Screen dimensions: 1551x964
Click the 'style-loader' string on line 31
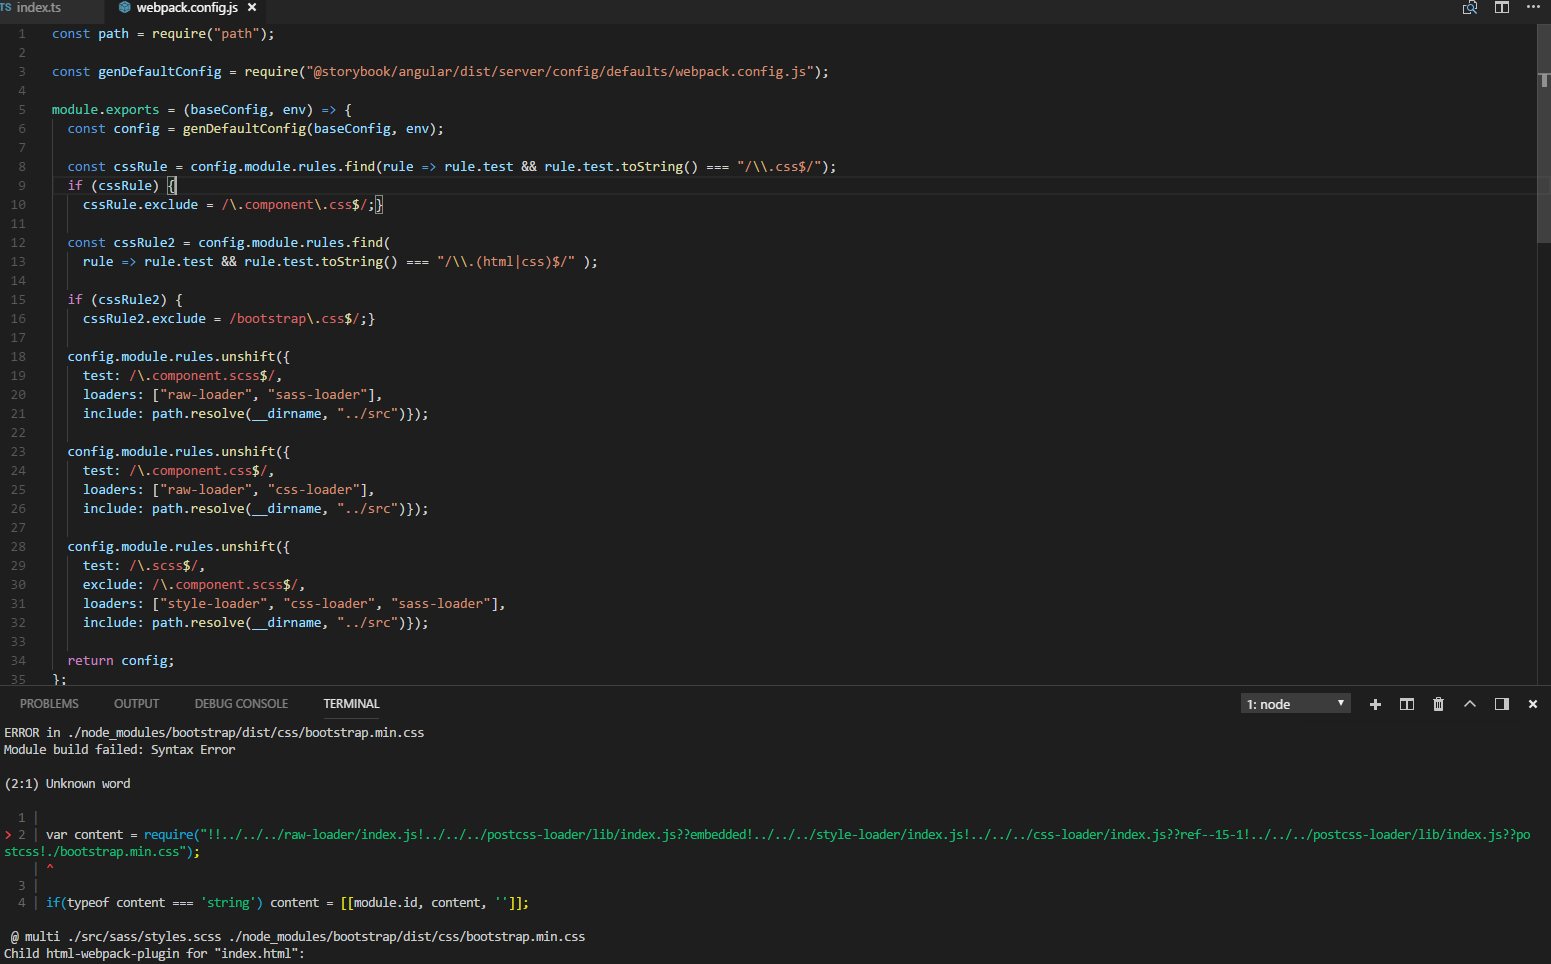point(213,604)
